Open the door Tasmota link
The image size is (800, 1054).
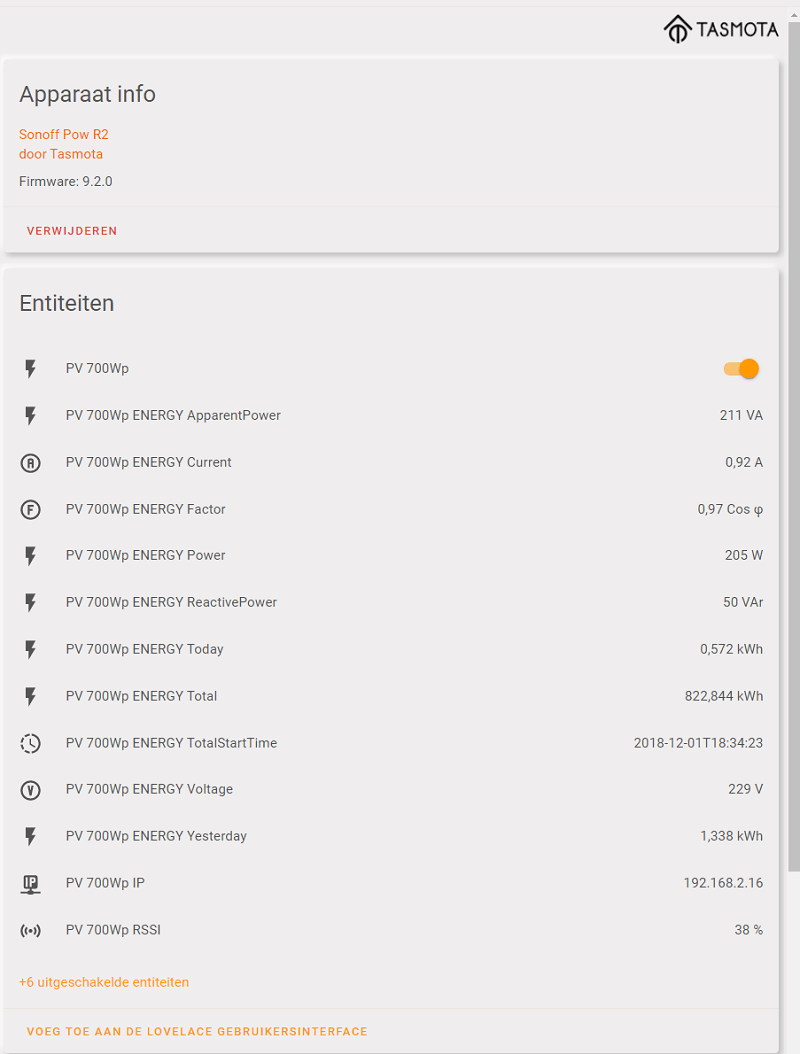(x=61, y=154)
